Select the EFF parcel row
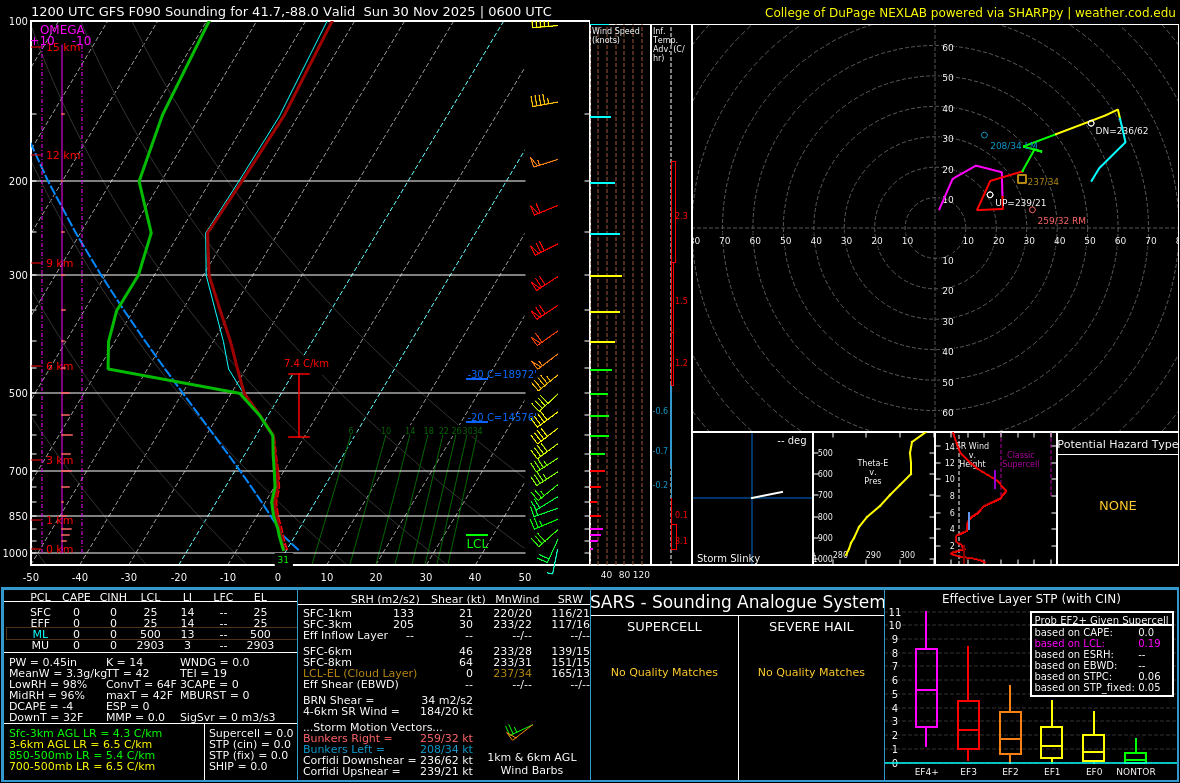This screenshot has width=1180, height=783. pyautogui.click(x=151, y=623)
